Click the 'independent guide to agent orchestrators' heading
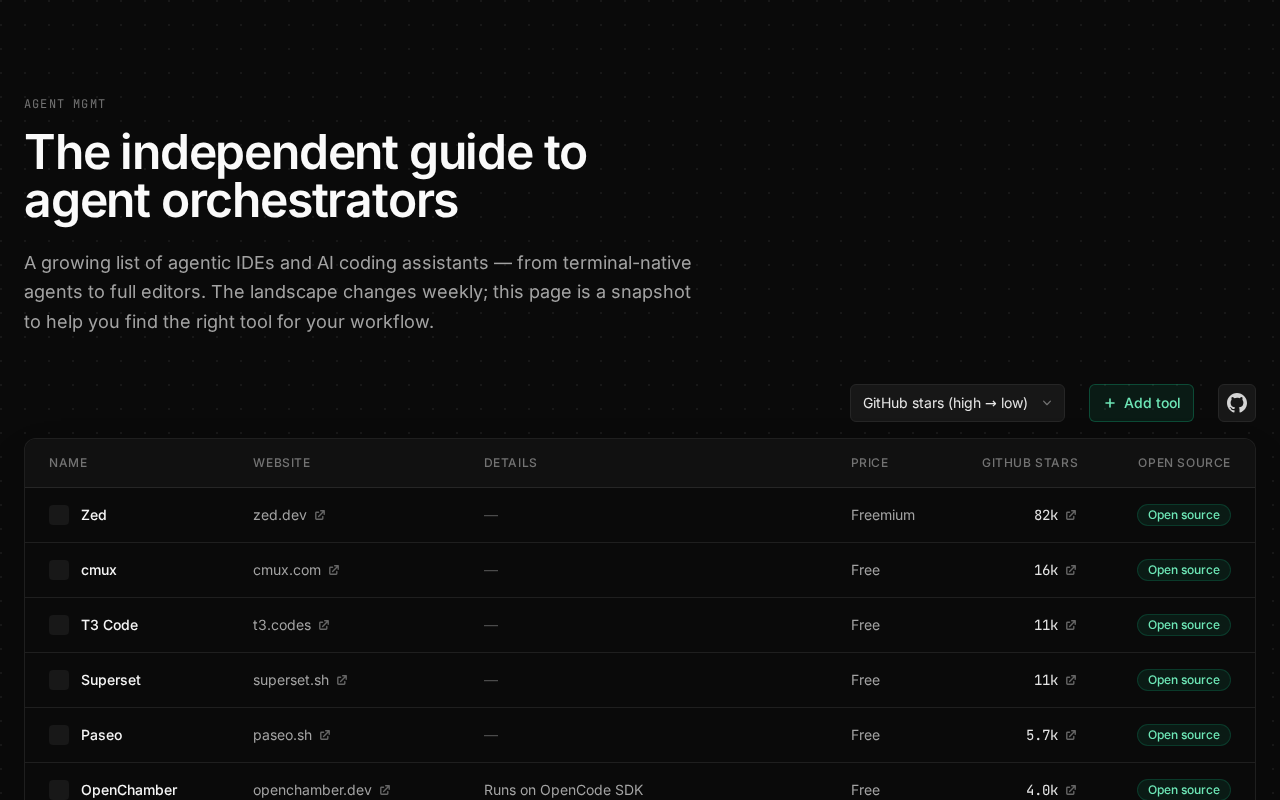 click(x=305, y=176)
